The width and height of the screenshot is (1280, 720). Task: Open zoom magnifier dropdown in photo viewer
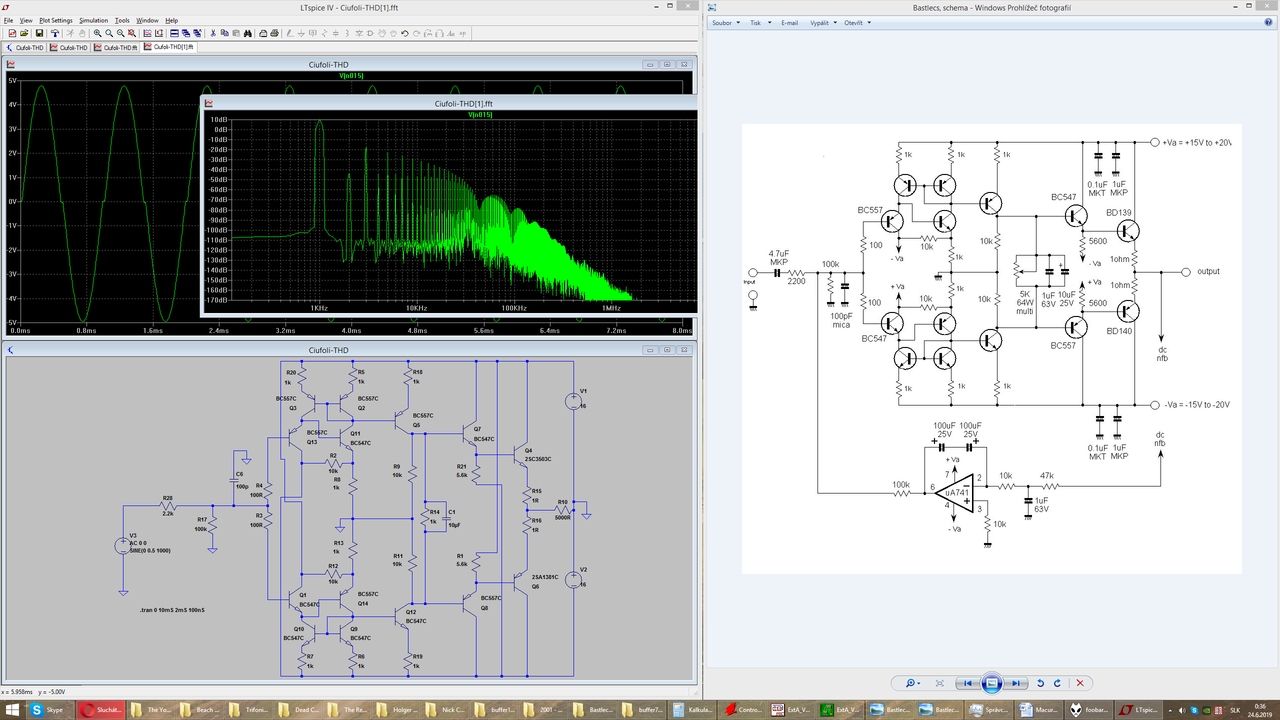click(913, 683)
